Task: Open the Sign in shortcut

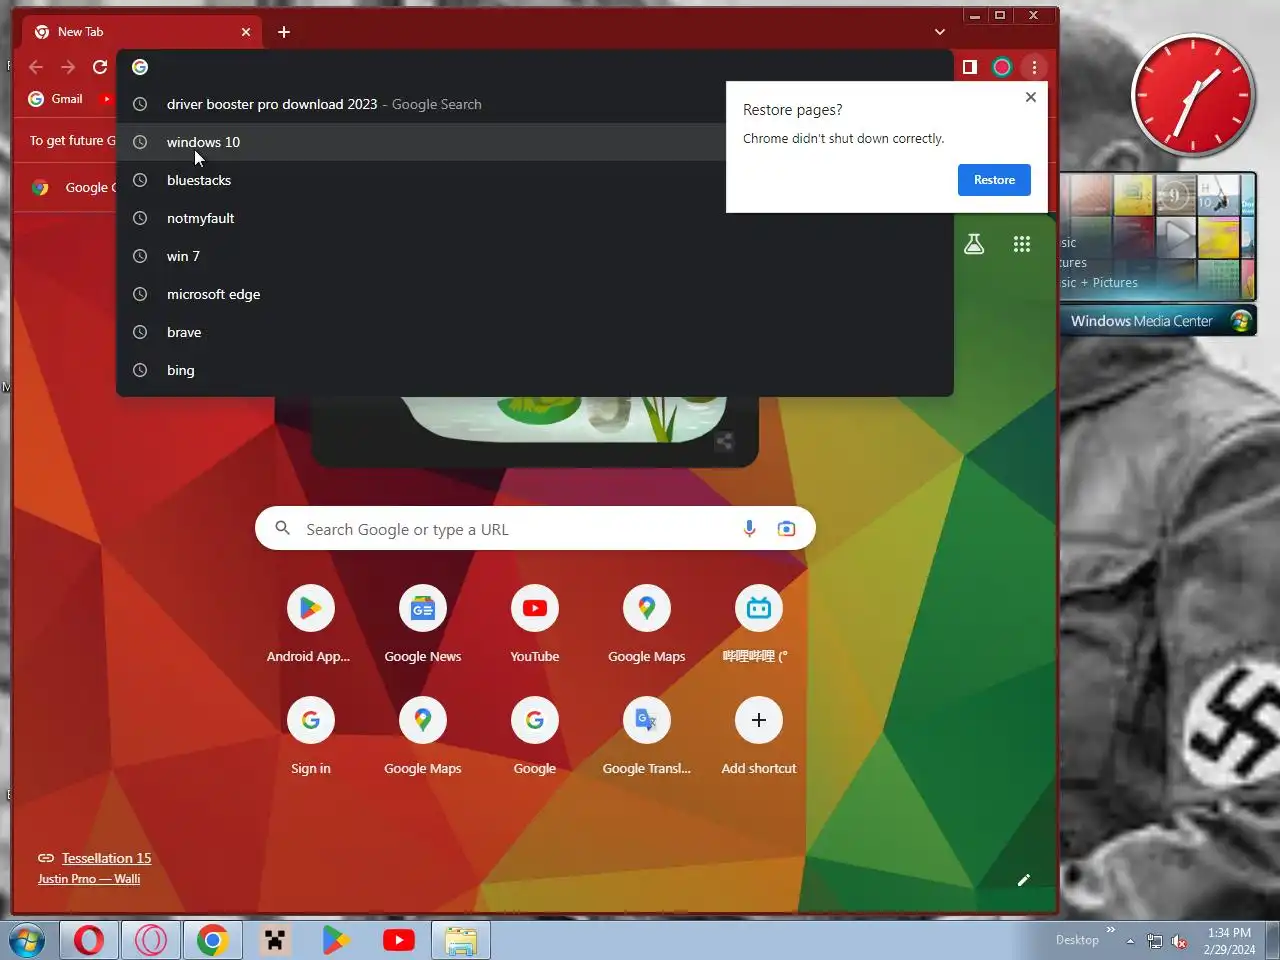Action: (310, 737)
